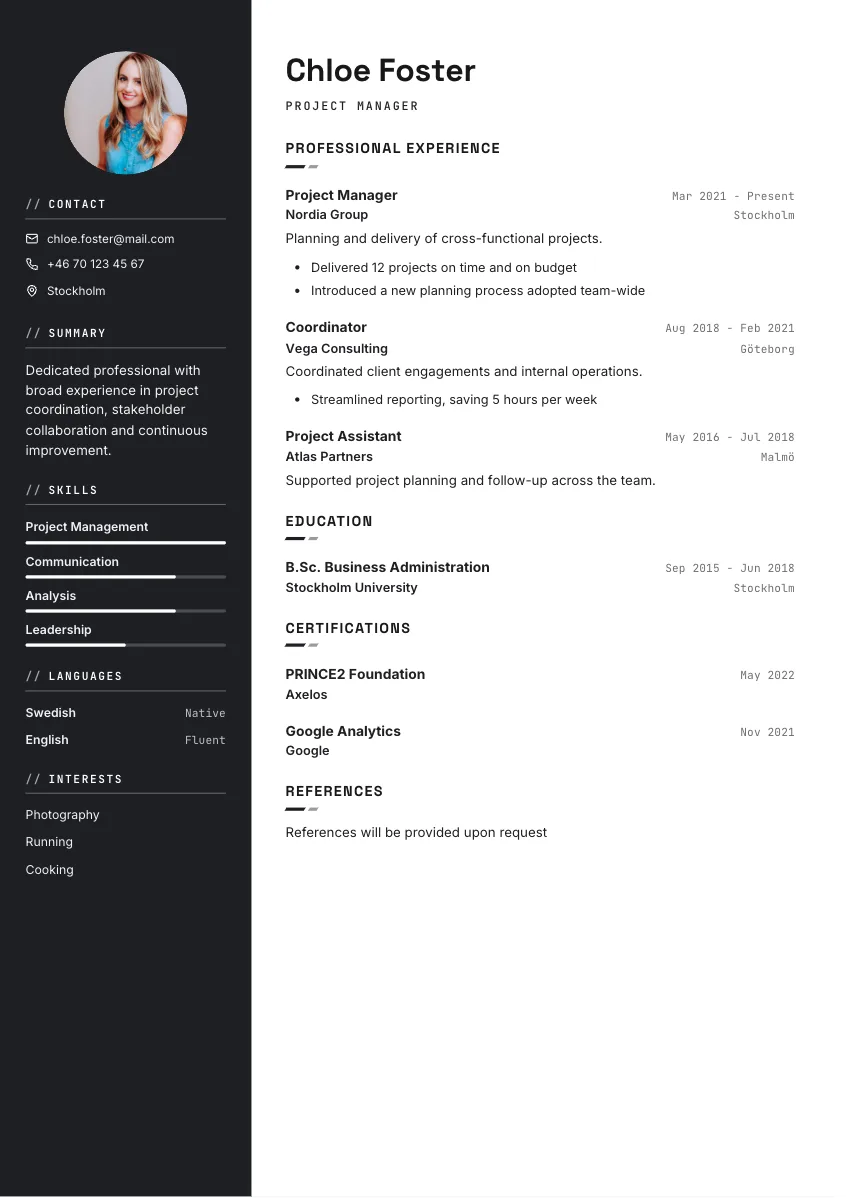Select the Chloe Foster name heading
Screen dimensions: 846x1198
(381, 71)
